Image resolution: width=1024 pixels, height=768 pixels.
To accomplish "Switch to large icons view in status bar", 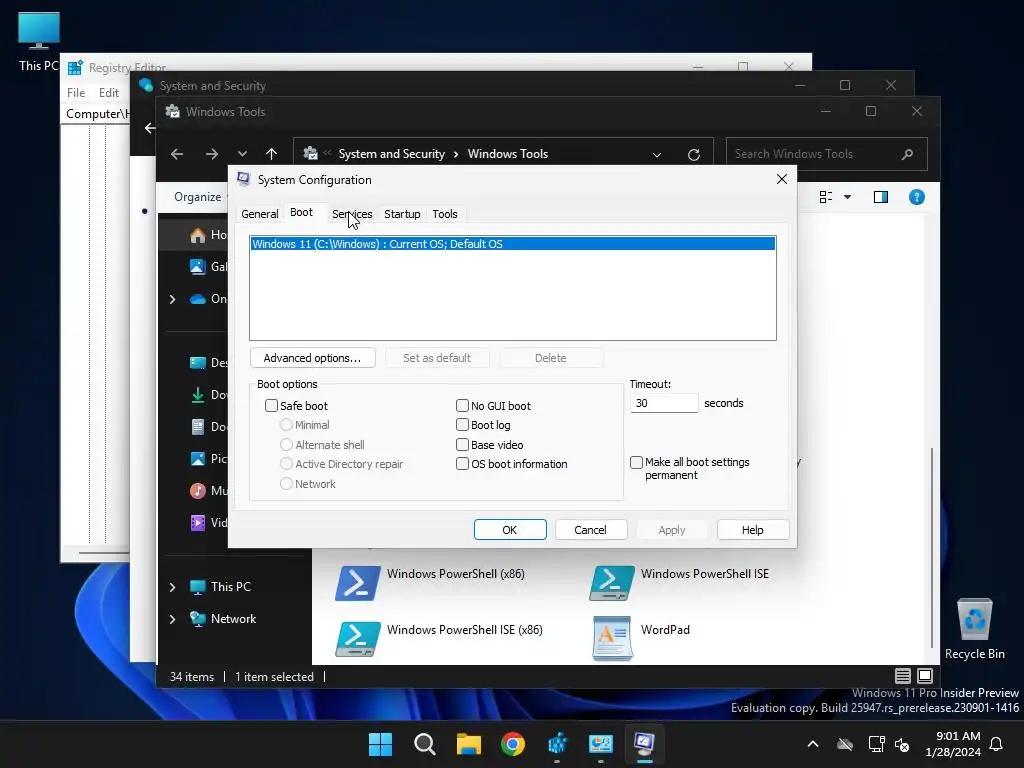I will 925,676.
